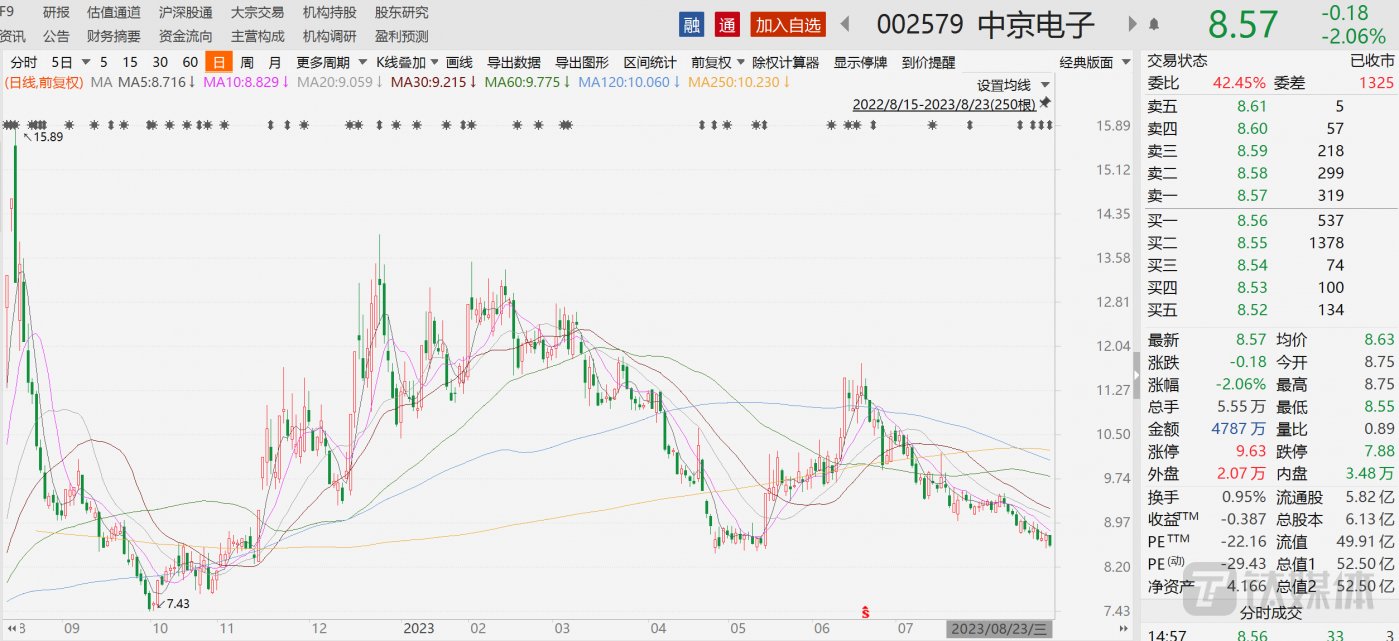Click the (日线,前复权) chart label
The width and height of the screenshot is (1399, 641).
(45, 81)
